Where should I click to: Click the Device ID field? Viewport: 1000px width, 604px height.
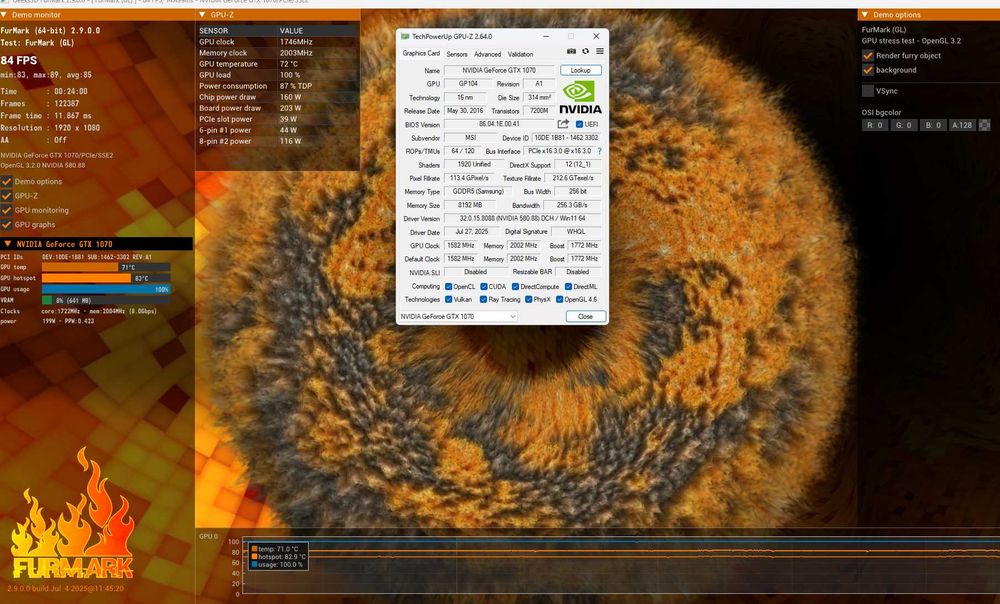tap(566, 138)
